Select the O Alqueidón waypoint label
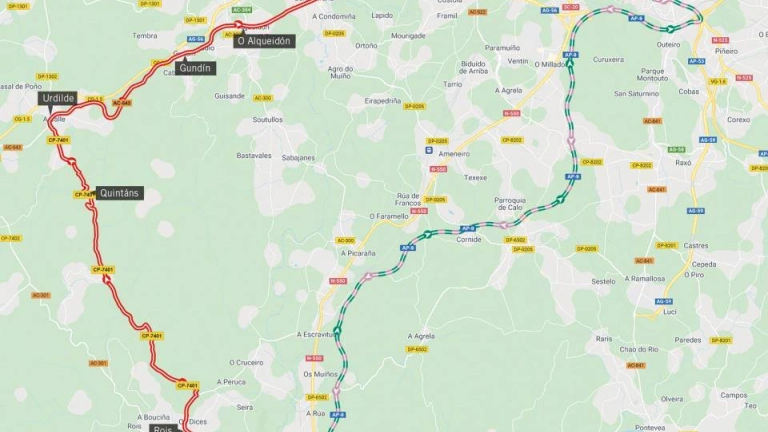 pos(264,41)
